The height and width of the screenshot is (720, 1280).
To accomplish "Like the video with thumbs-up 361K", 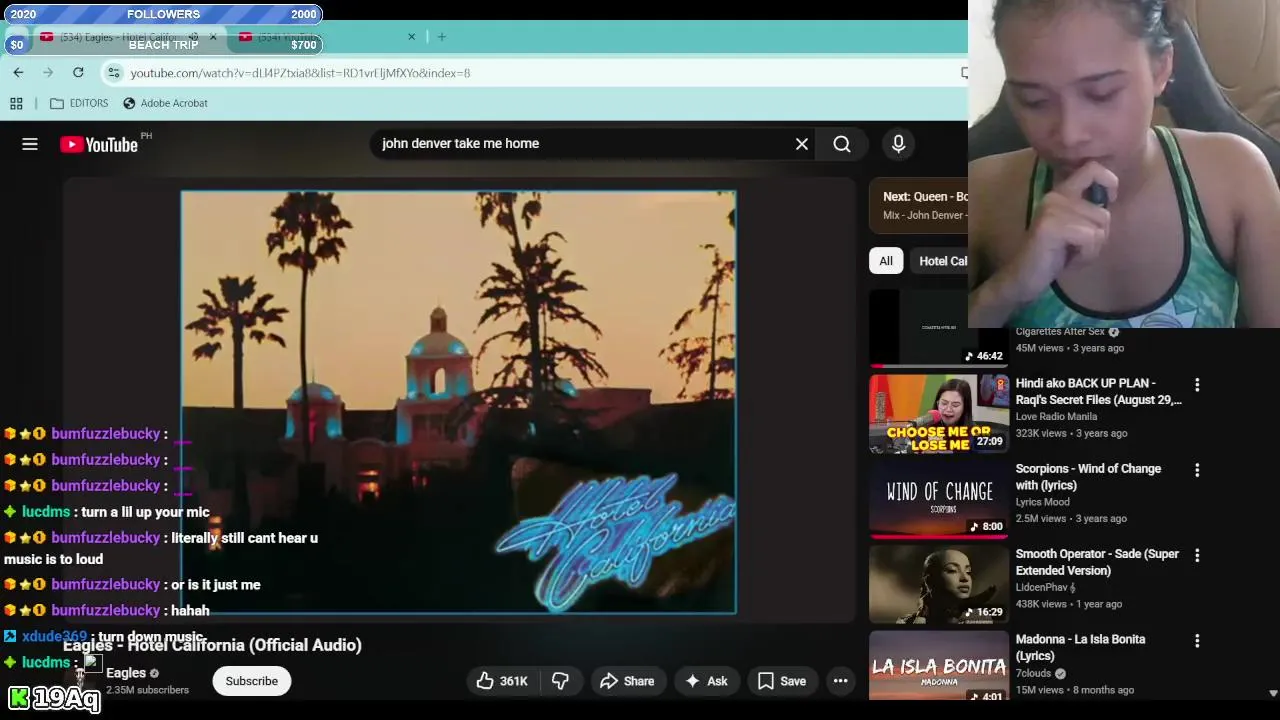I will coord(502,681).
